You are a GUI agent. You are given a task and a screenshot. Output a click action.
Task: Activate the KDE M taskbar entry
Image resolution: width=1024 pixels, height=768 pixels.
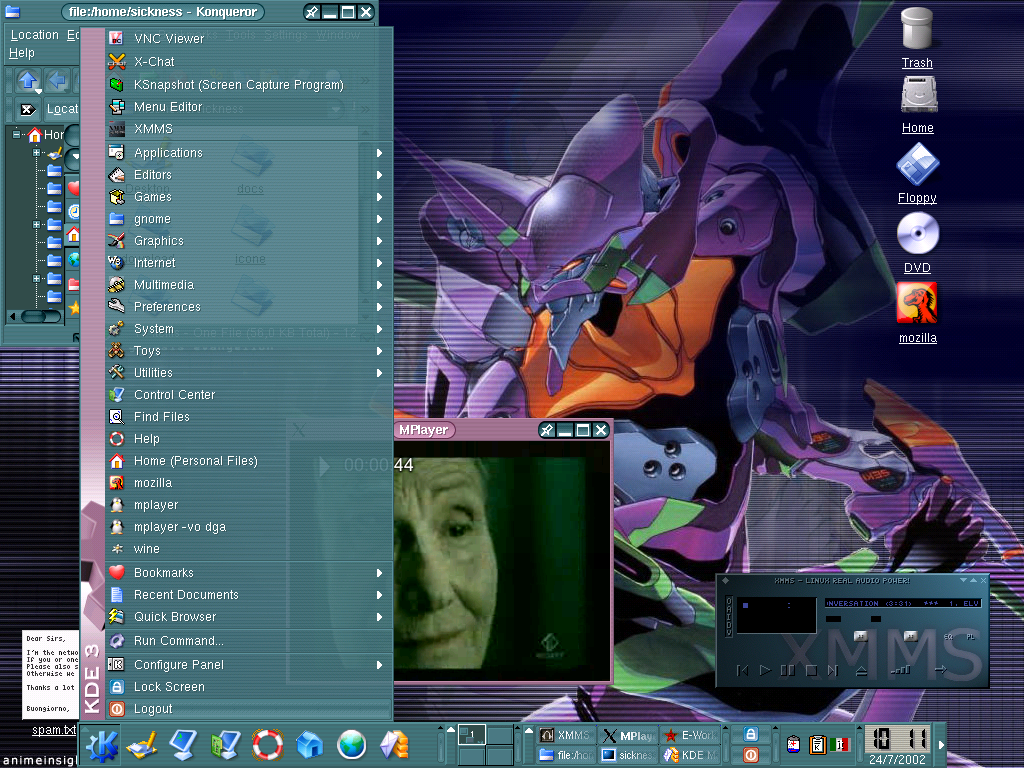691,755
